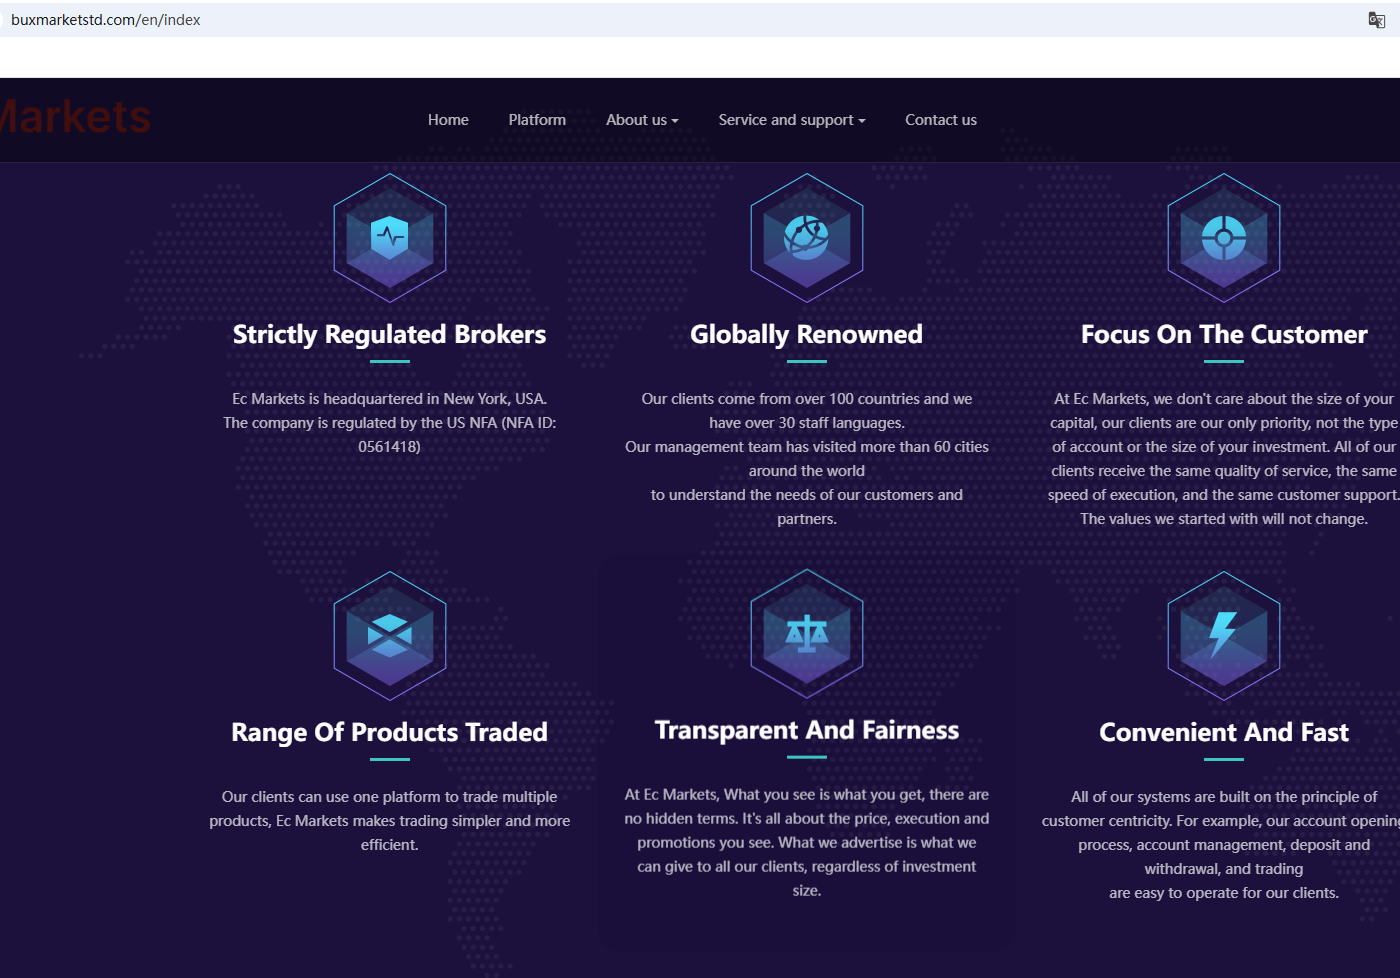Viewport: 1400px width, 978px height.
Task: Click the Transparent And Fairness heading
Action: click(x=807, y=730)
